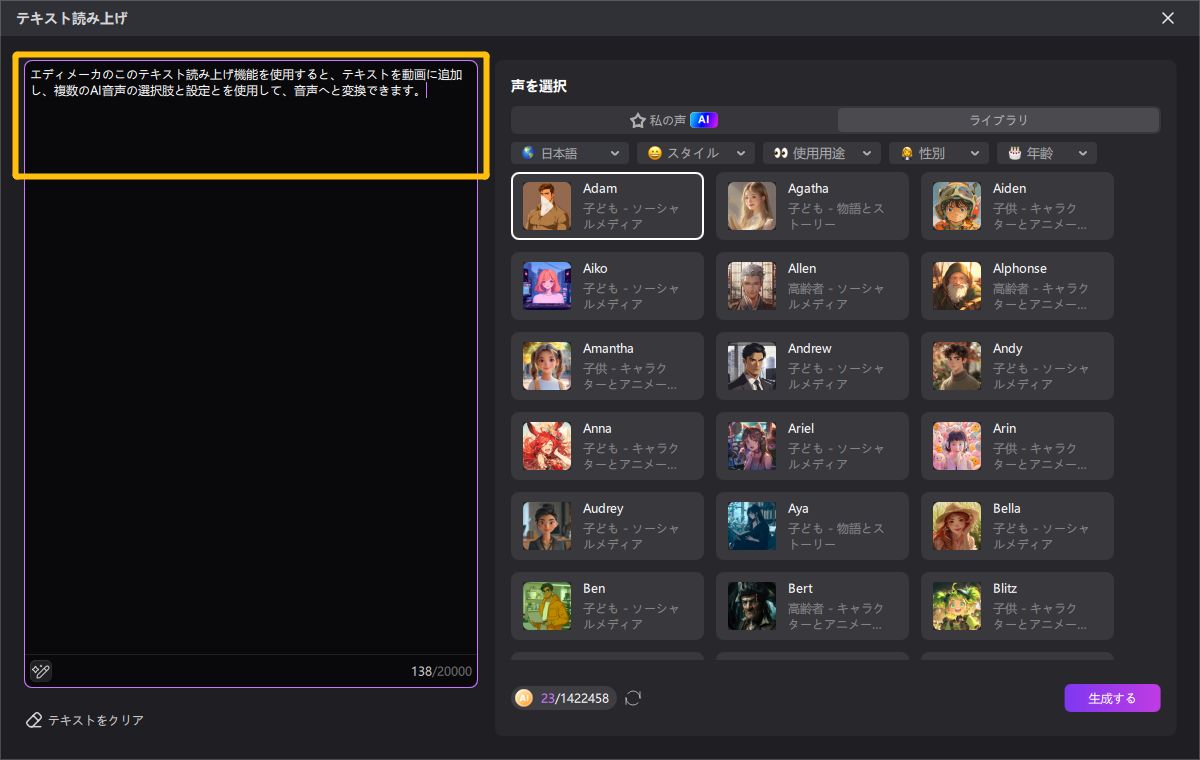The width and height of the screenshot is (1200, 760).
Task: Select the Bella voice
Action: (x=1017, y=526)
